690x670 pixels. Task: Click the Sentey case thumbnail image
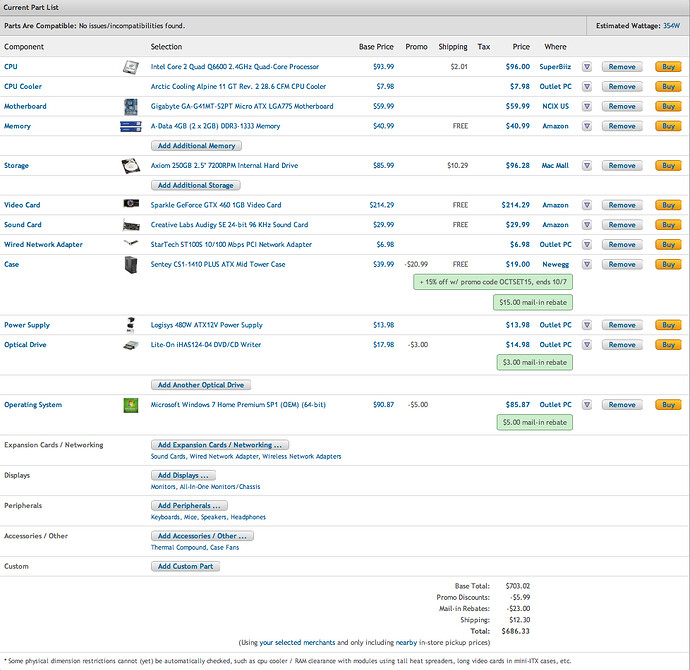point(131,265)
